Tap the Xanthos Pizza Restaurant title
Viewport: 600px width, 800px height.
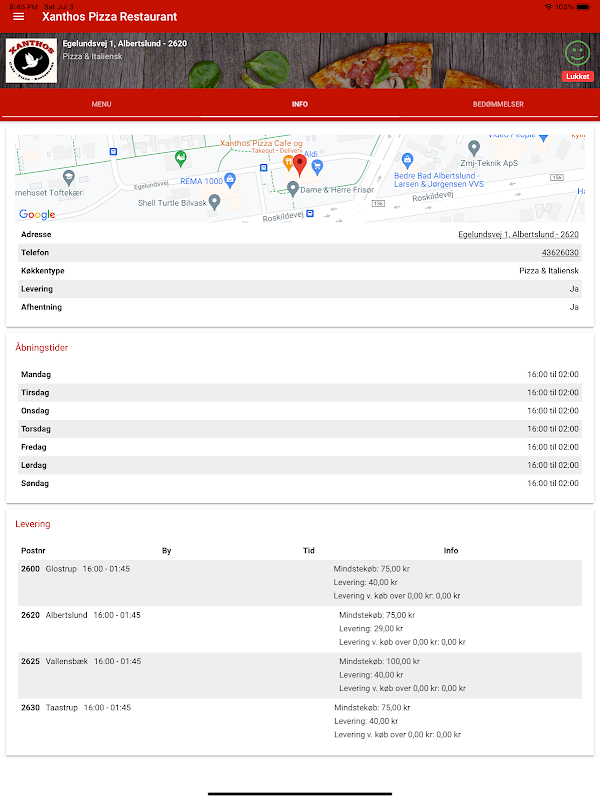tap(109, 17)
